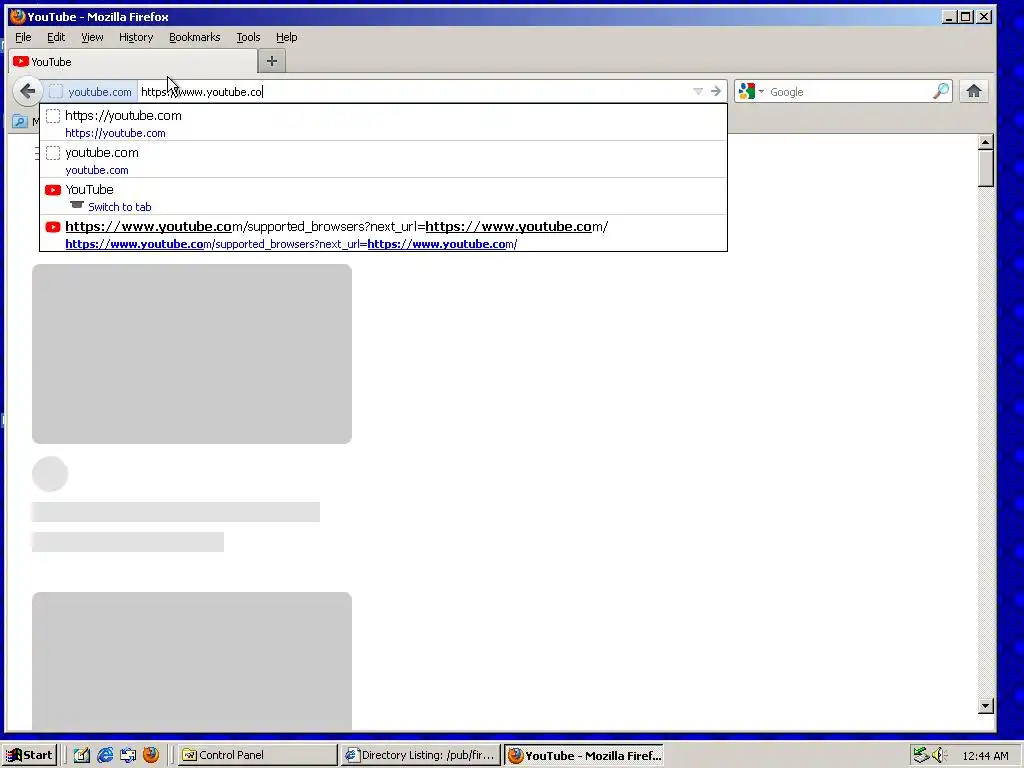
Task: Click the Google search field
Action: coord(848,92)
